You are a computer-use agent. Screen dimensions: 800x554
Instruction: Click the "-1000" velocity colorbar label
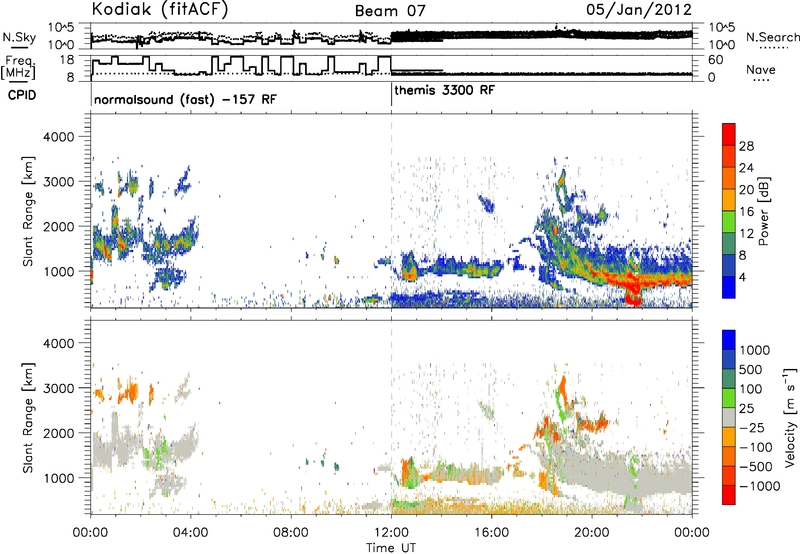tap(759, 486)
